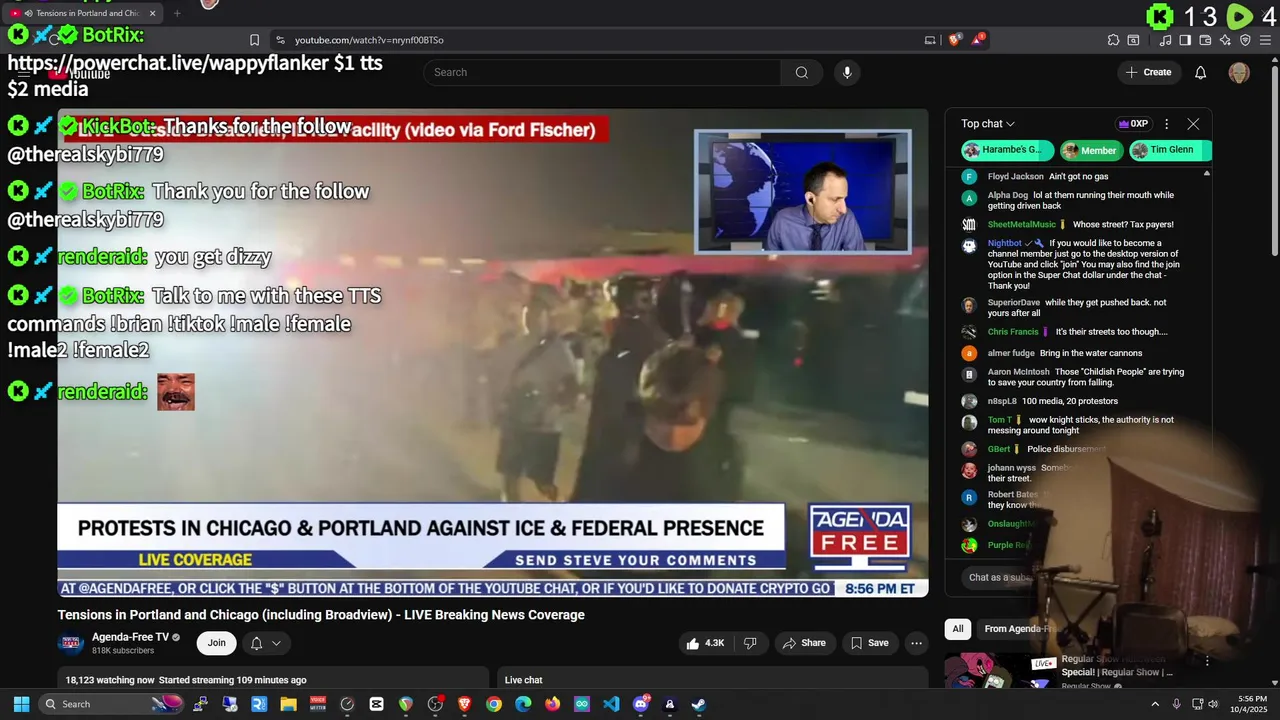Save the video to a playlist
Image resolution: width=1280 pixels, height=720 pixels.
click(869, 643)
